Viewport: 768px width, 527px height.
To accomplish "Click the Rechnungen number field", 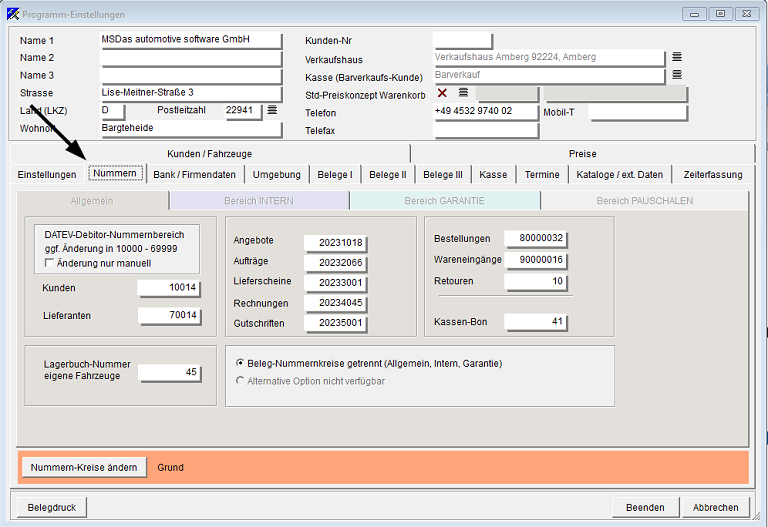I will click(336, 303).
